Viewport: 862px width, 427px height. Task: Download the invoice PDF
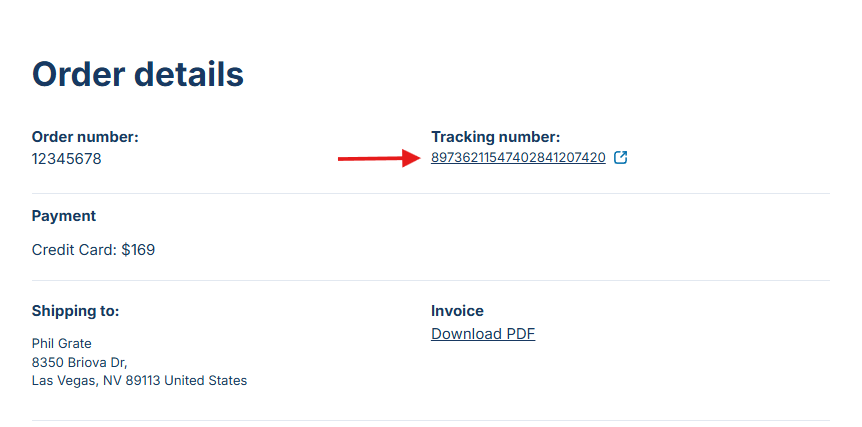pyautogui.click(x=483, y=334)
